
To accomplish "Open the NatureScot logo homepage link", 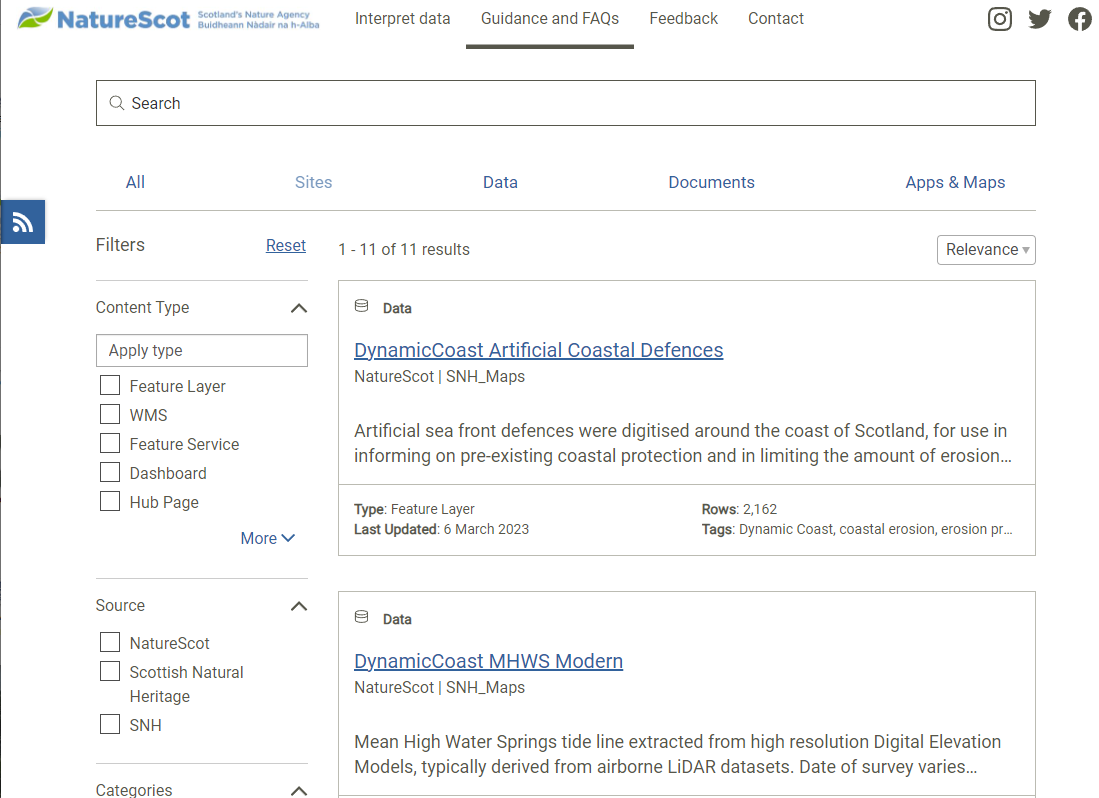I will click(x=168, y=19).
